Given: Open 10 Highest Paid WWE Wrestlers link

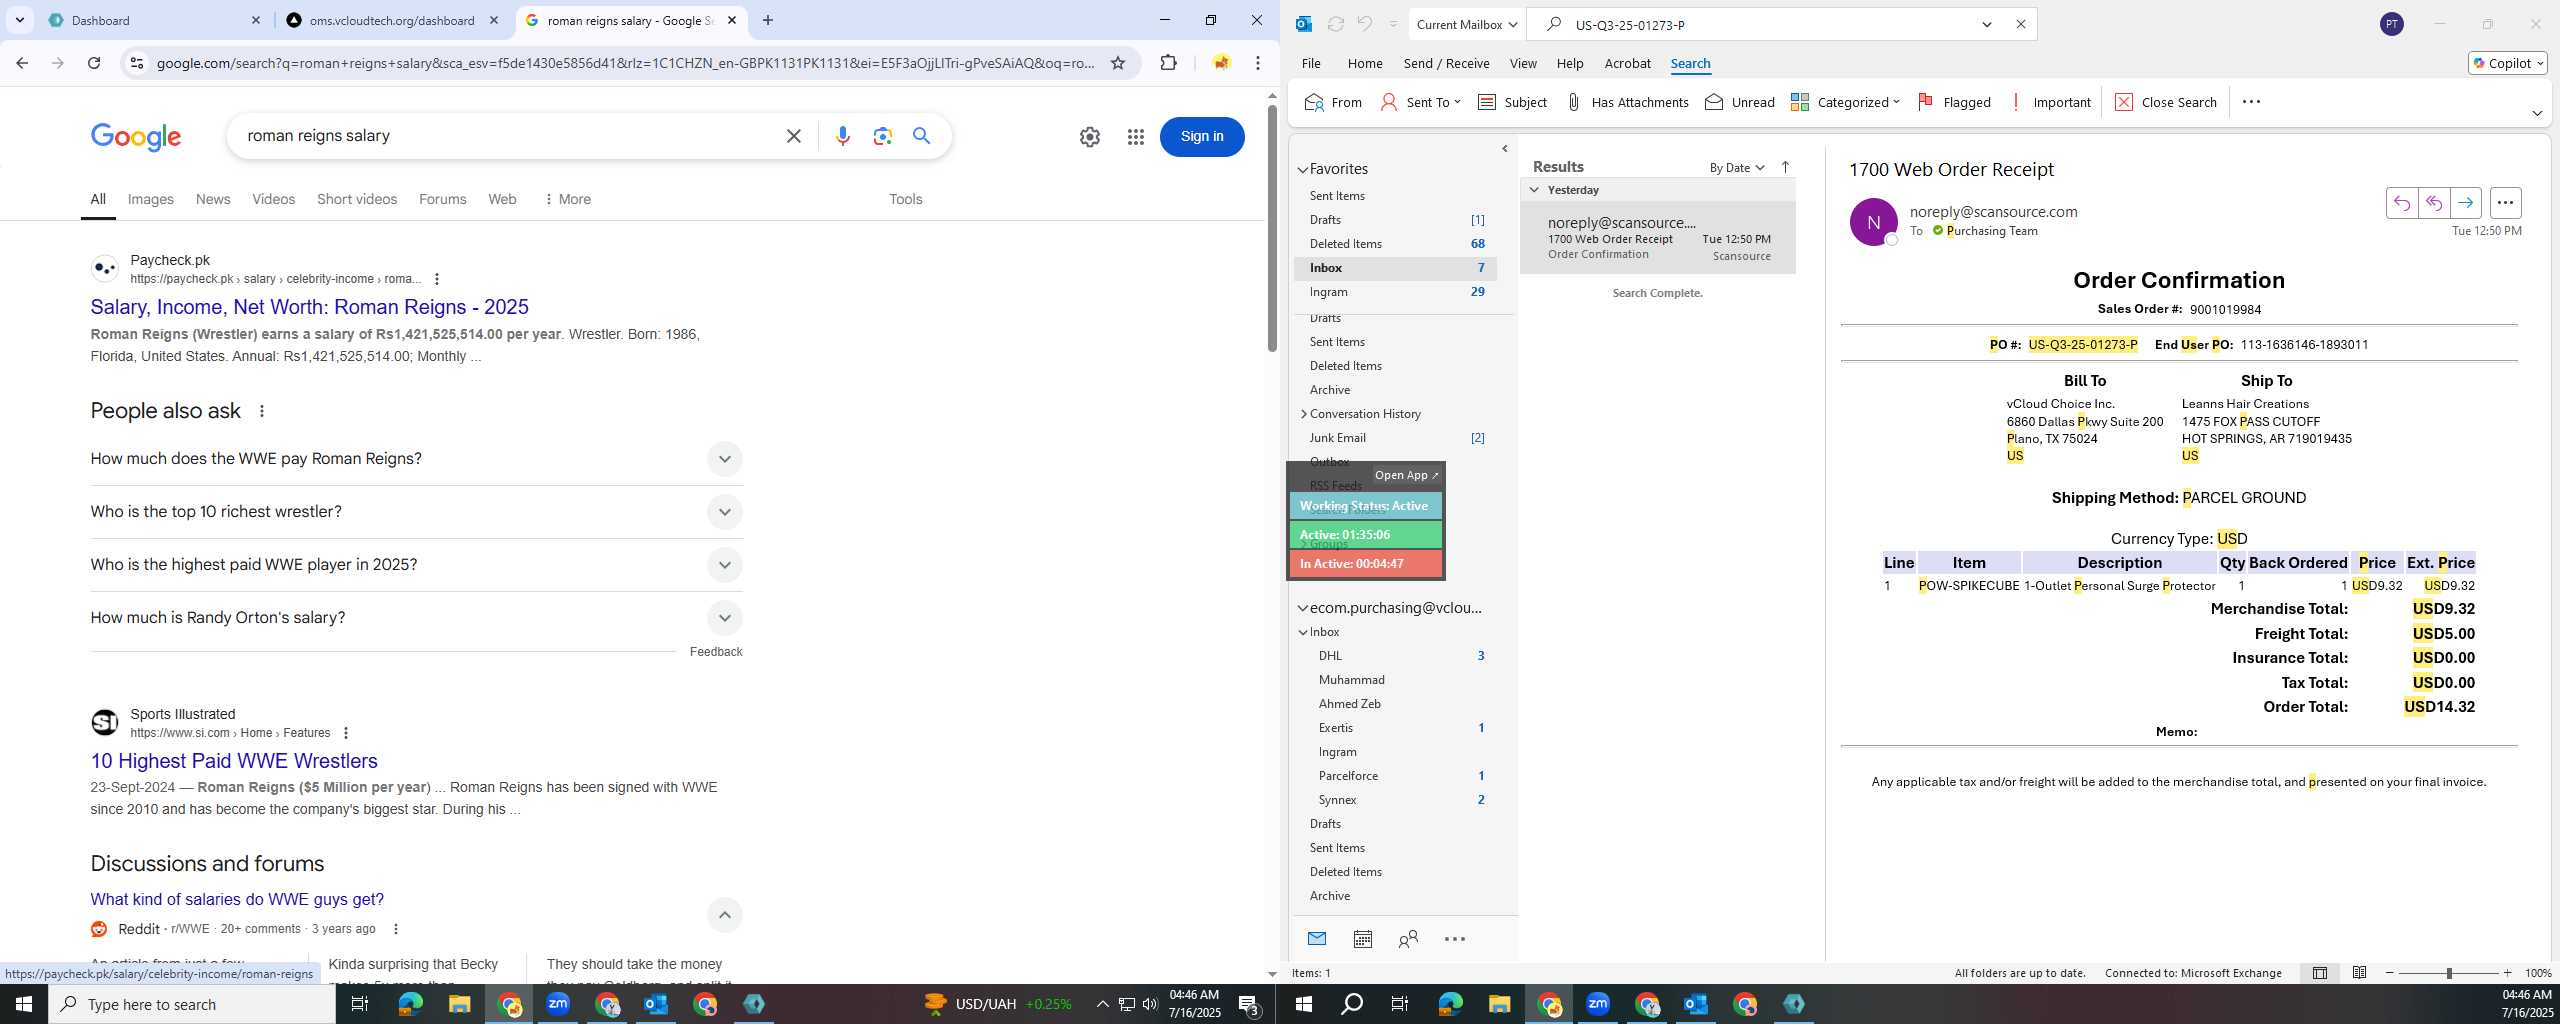Looking at the screenshot, I should pyautogui.click(x=234, y=761).
